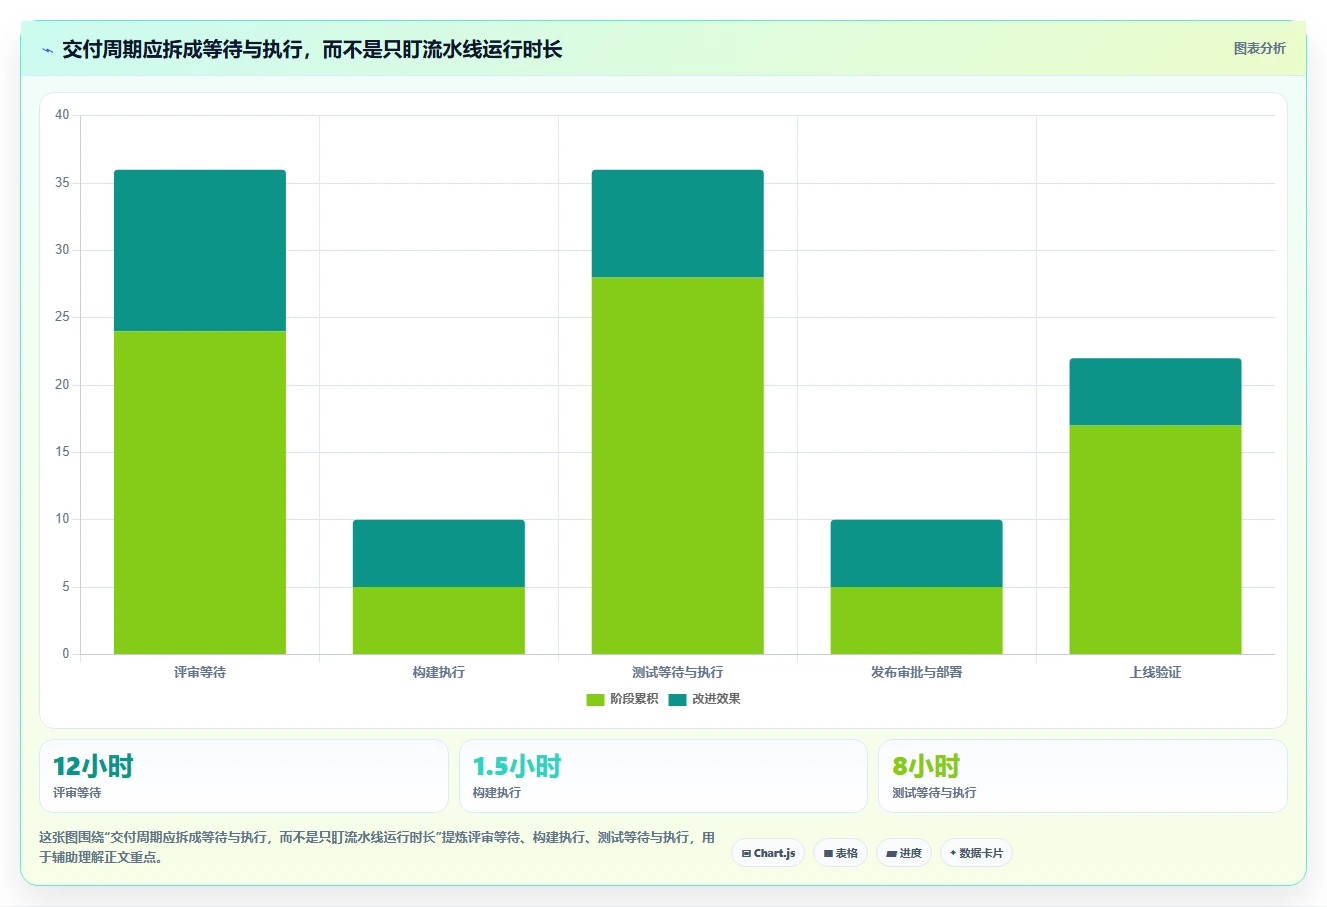Click the teal 评审等待 bar segment
This screenshot has width=1327, height=907.
tap(200, 250)
